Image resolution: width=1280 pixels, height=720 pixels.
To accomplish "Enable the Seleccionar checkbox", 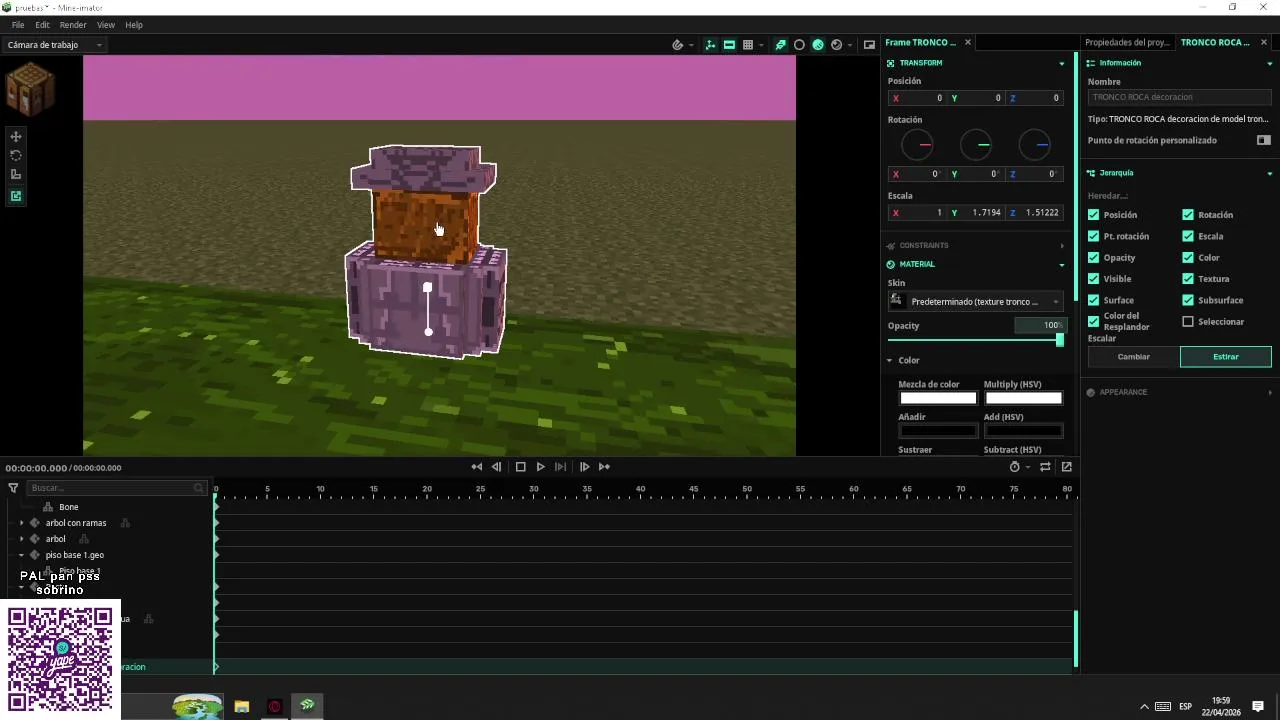I will (1188, 322).
